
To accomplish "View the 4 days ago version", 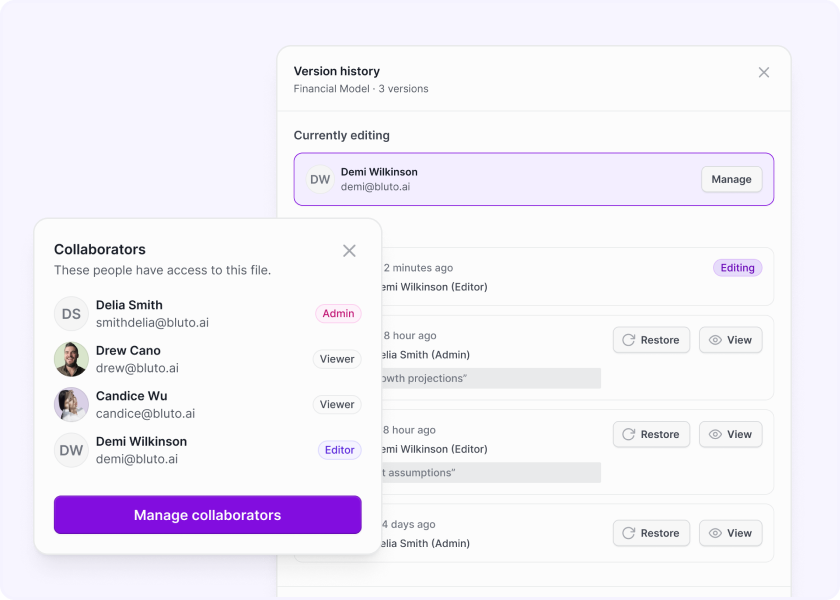I will pyautogui.click(x=730, y=533).
